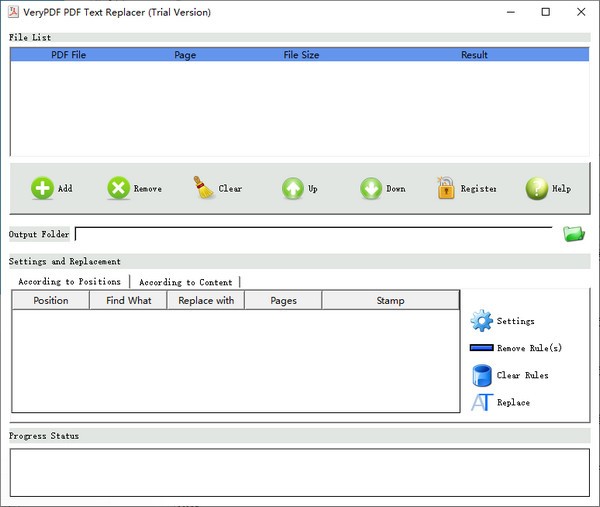Open Settings via the gear icon

(481, 321)
